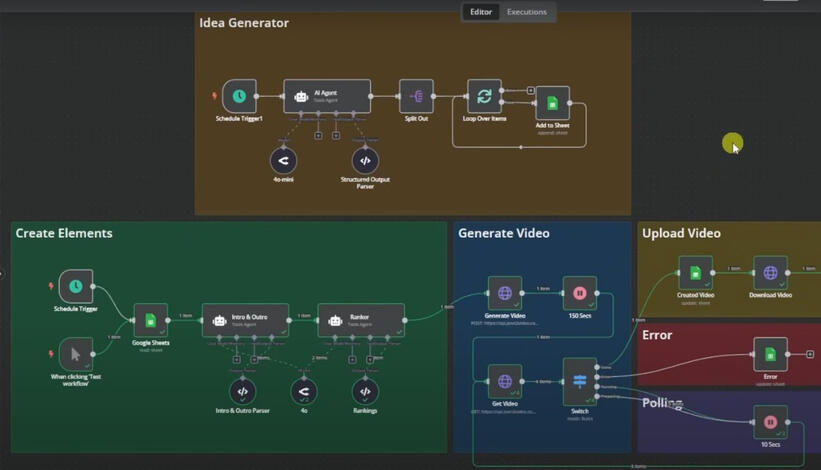Click the plus button on Loop Over Items output
The image size is (821, 470).
530,90
